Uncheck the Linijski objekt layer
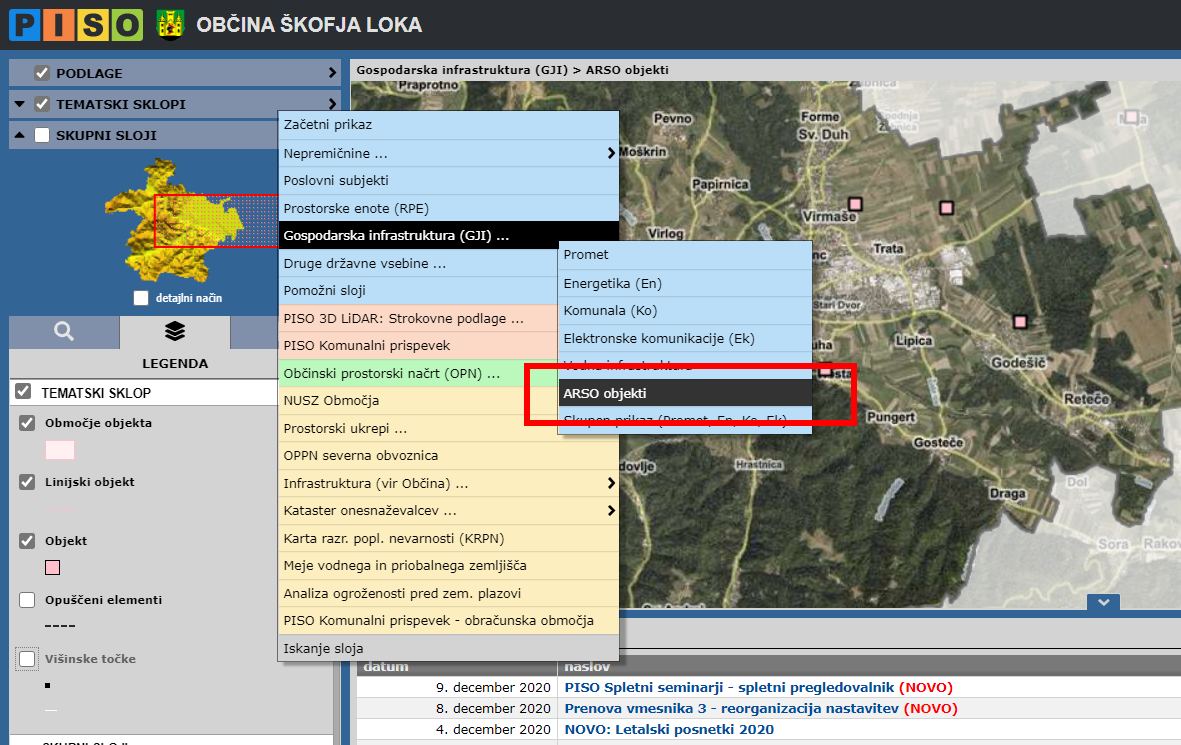This screenshot has height=745, width=1181. click(28, 482)
